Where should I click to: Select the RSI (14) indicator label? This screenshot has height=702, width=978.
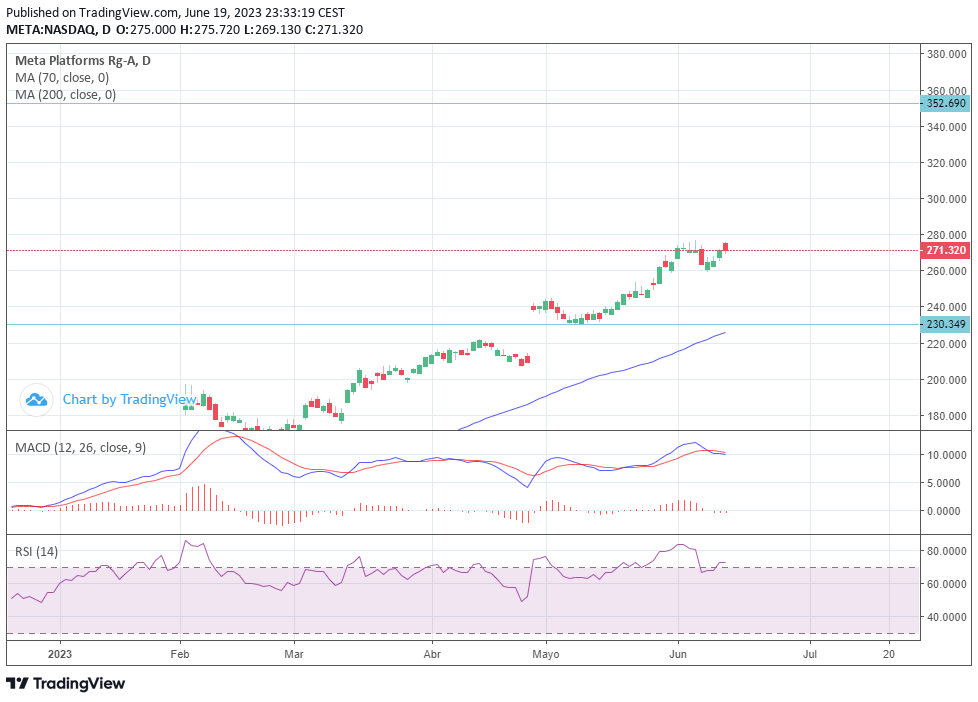pos(37,552)
